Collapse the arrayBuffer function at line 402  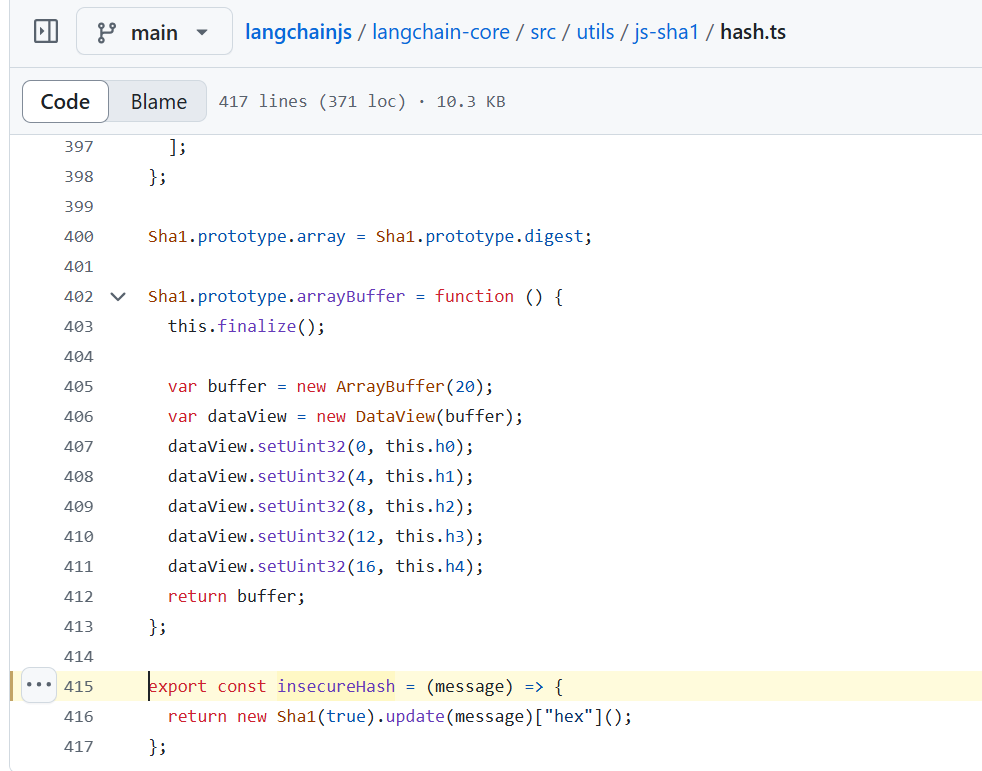tap(117, 296)
